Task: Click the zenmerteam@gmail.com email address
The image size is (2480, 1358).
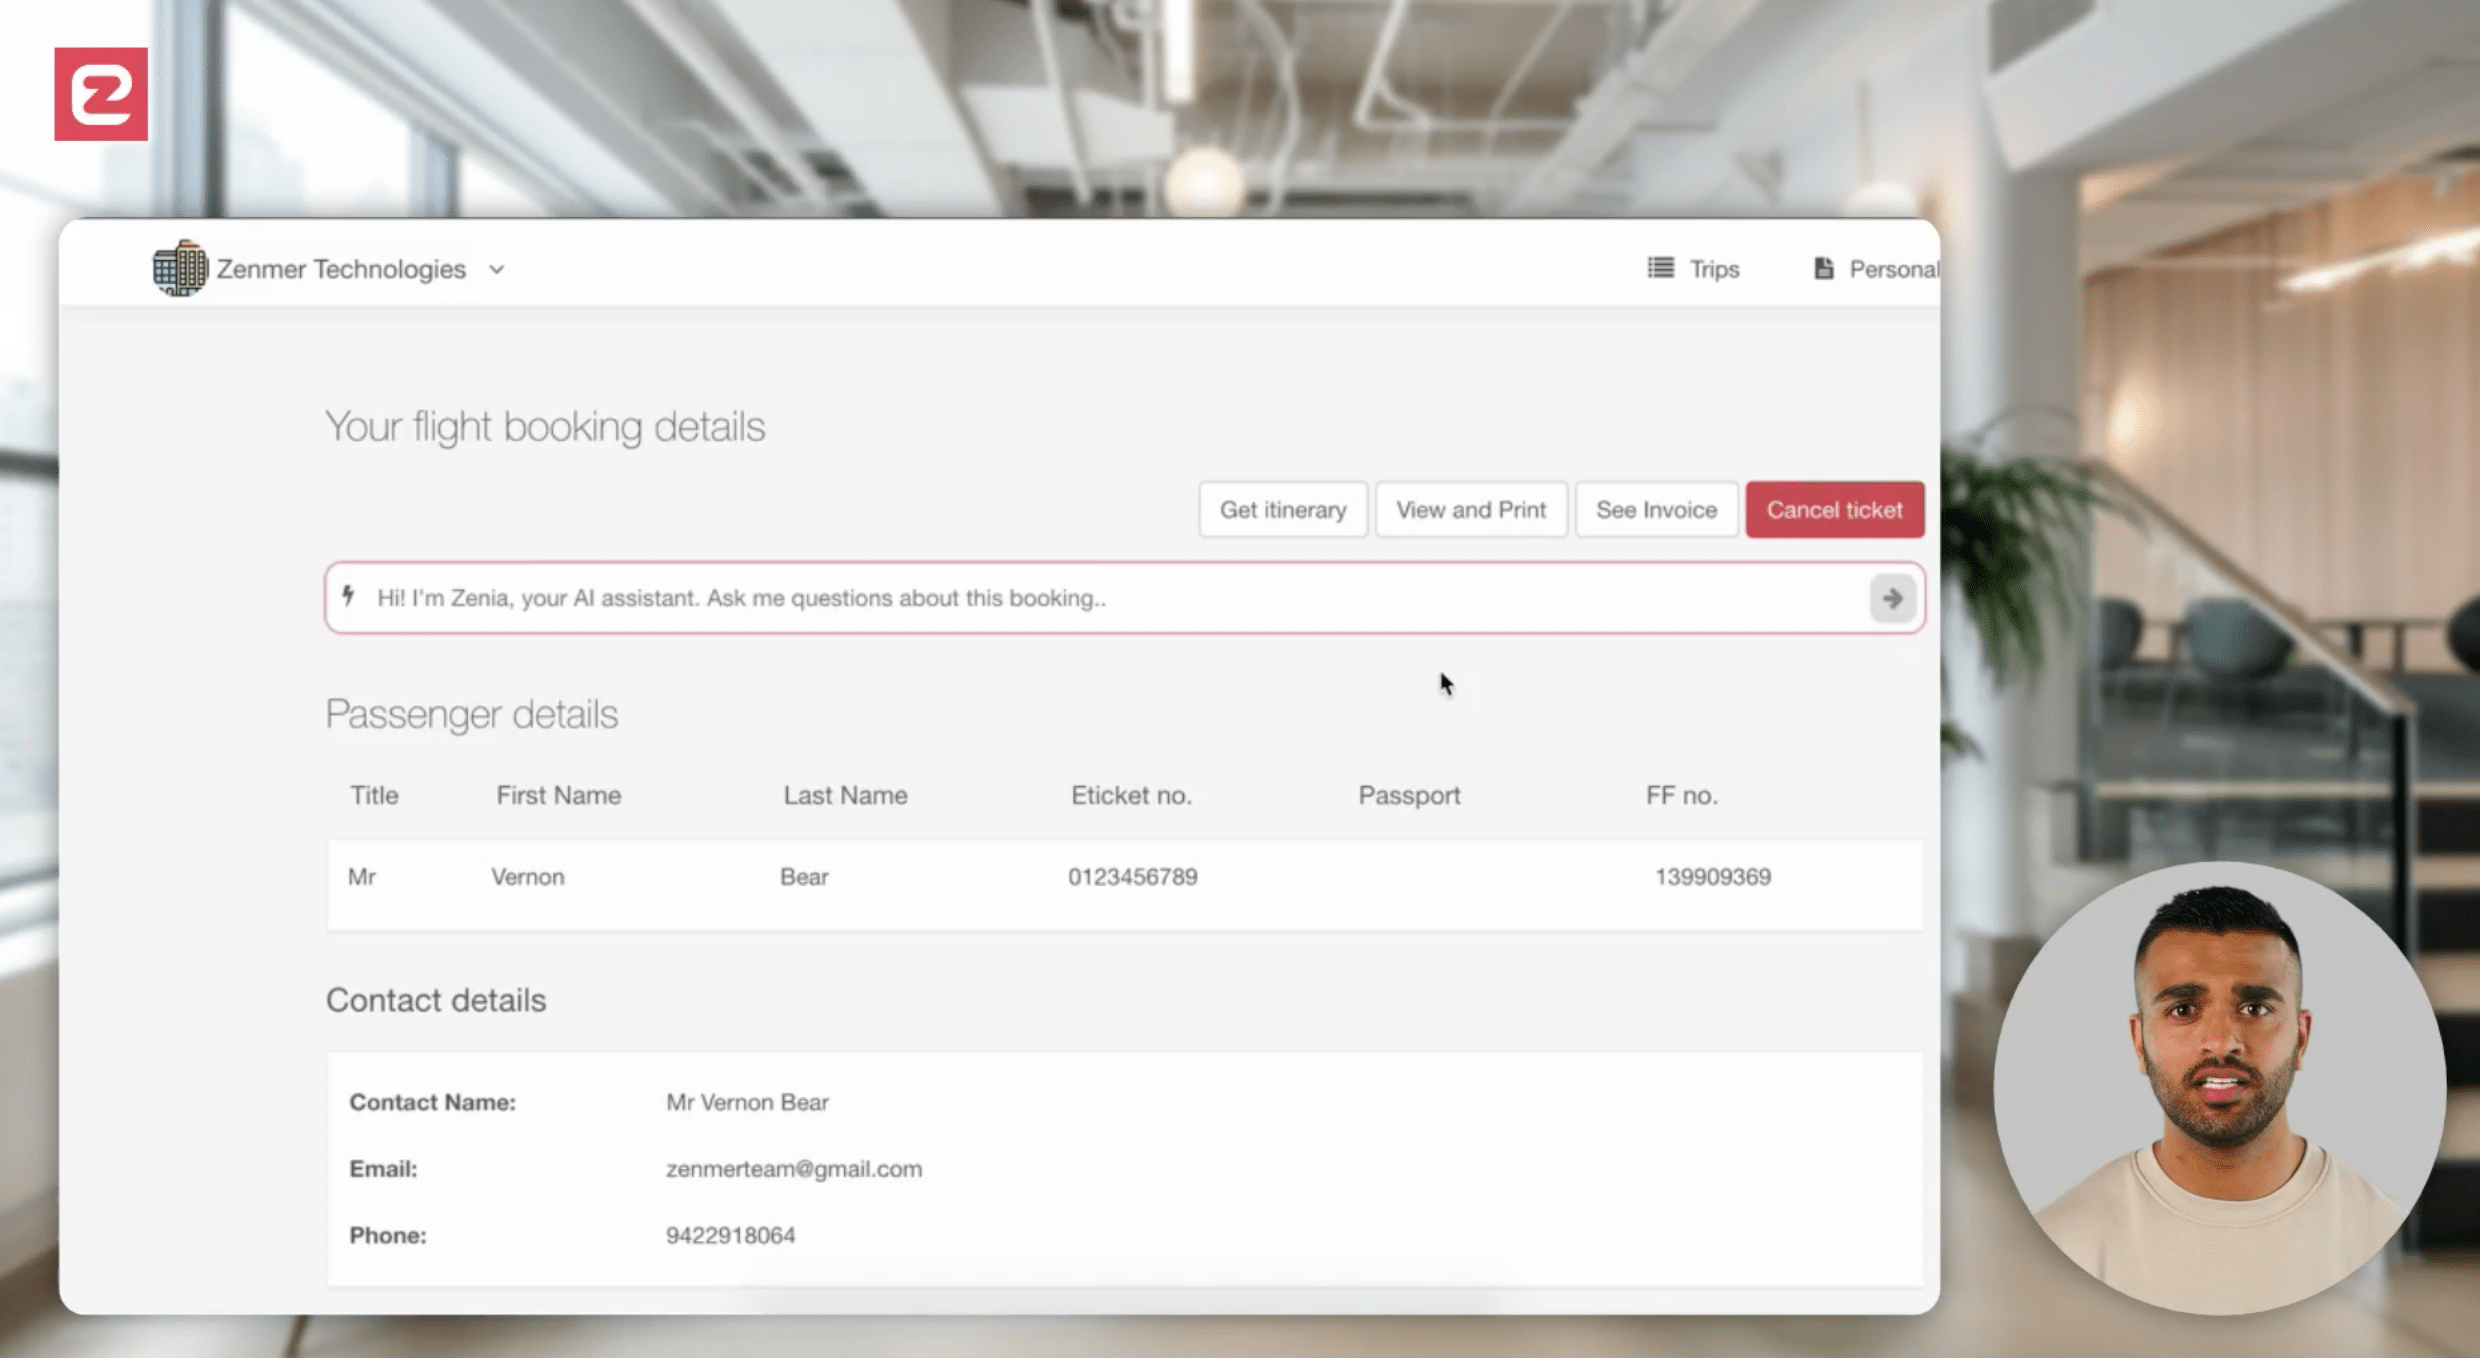Action: click(x=793, y=1168)
